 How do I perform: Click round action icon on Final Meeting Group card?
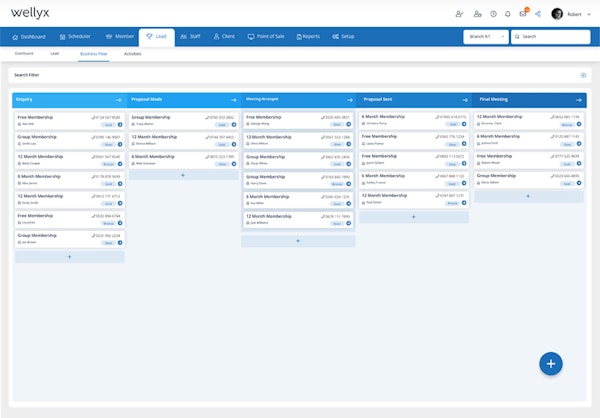[x=579, y=183]
